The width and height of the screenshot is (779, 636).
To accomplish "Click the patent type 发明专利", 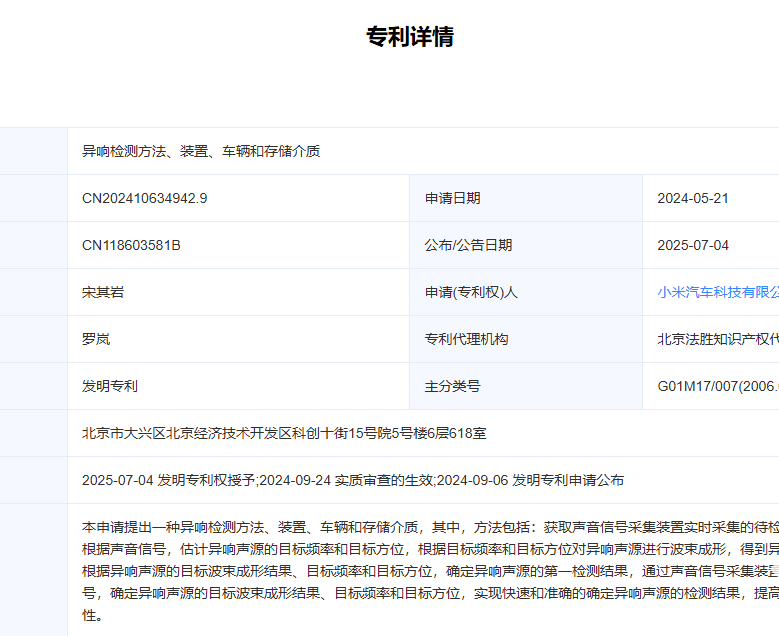I will [x=110, y=386].
